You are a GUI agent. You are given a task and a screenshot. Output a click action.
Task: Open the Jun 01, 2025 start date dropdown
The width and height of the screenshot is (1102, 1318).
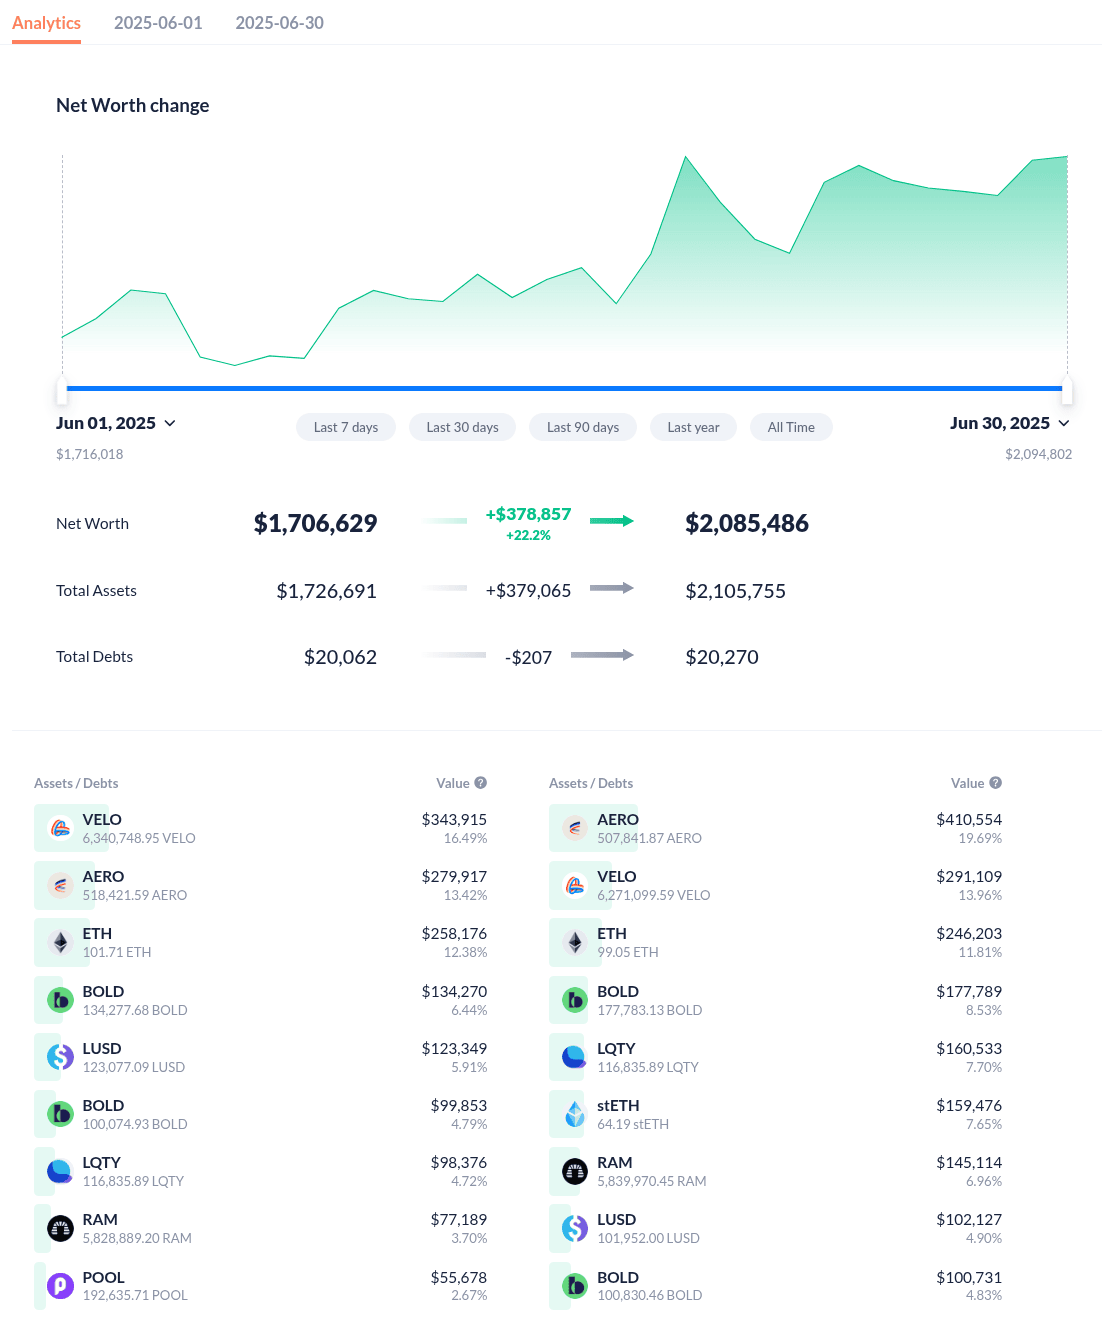point(116,423)
